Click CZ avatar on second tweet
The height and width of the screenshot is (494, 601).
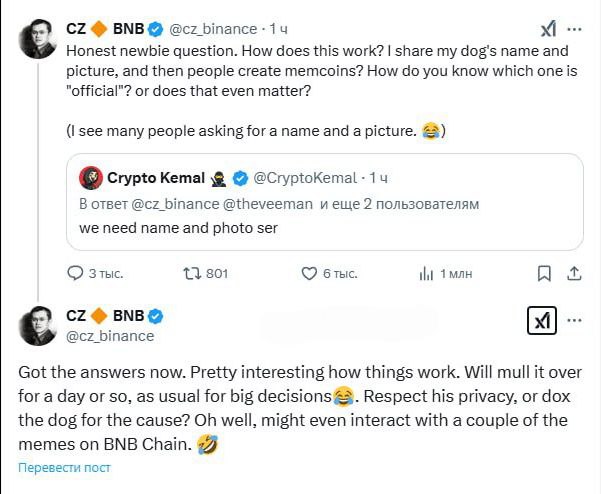click(x=37, y=326)
